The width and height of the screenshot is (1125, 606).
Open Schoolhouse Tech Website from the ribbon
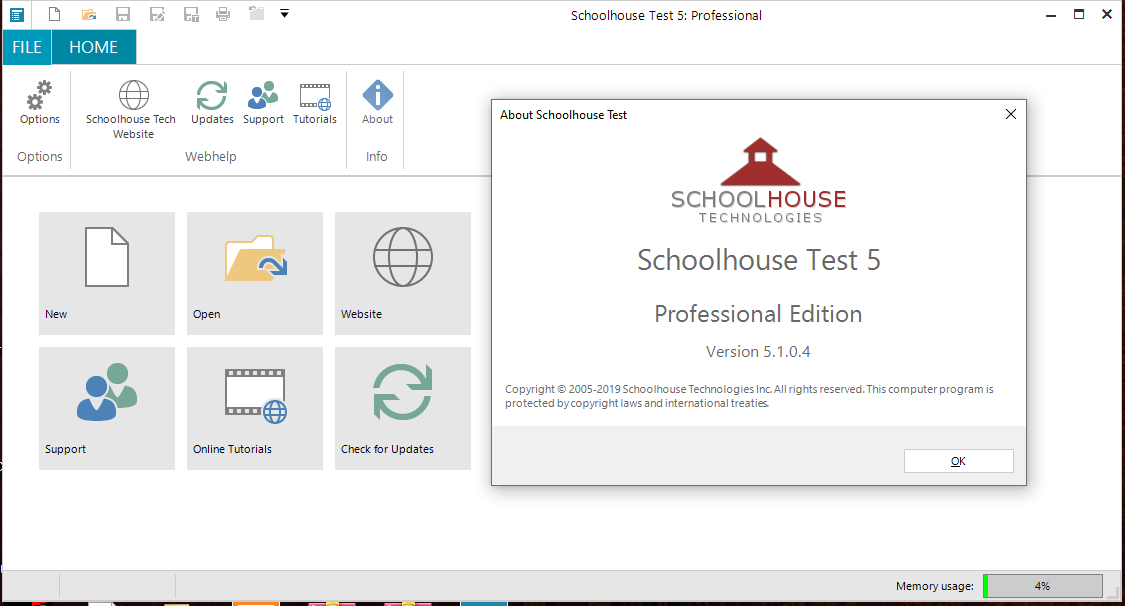click(x=131, y=110)
